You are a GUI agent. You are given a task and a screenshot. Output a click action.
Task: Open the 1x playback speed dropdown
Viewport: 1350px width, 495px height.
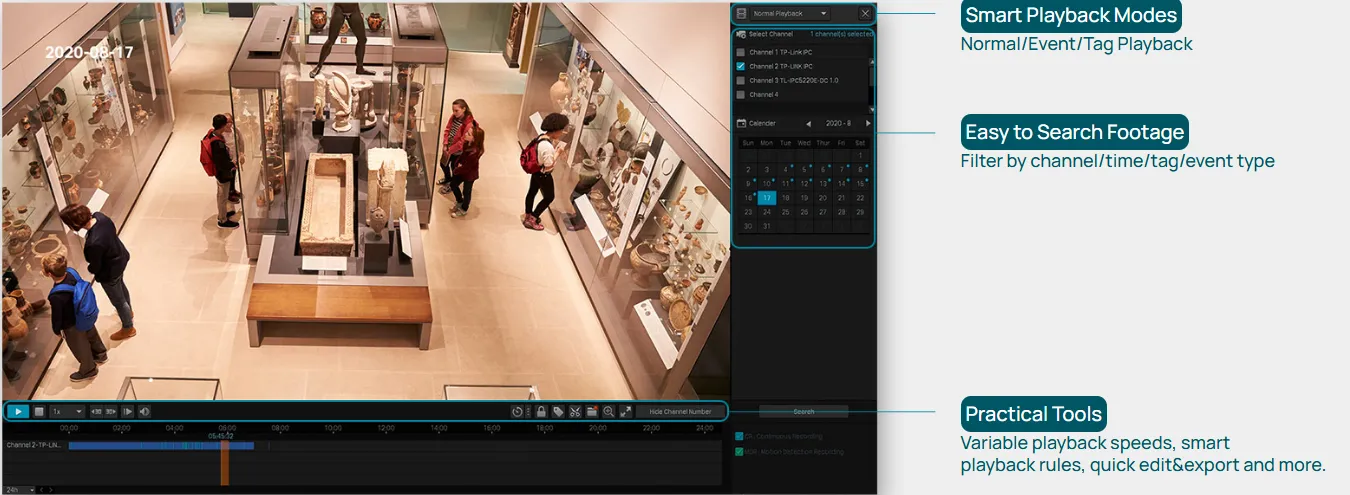pos(67,411)
